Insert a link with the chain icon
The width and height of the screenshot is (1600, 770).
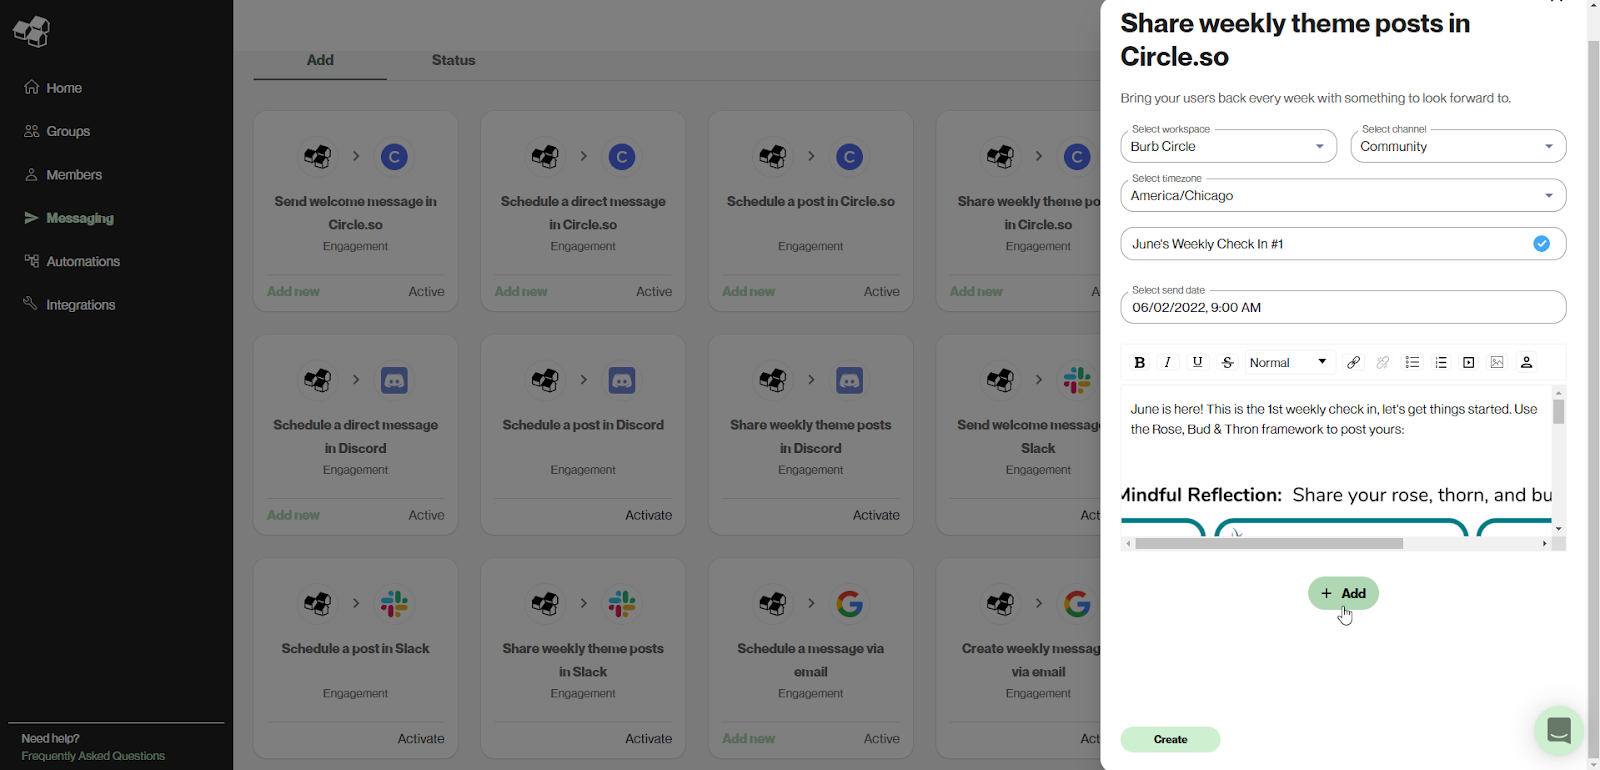click(x=1353, y=363)
